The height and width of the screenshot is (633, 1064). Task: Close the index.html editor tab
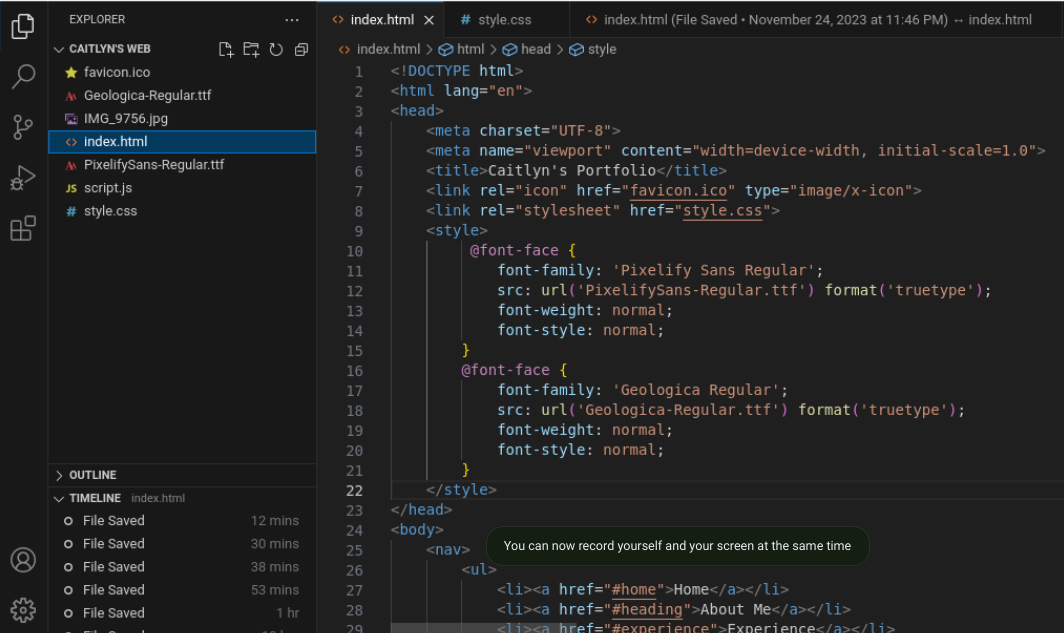[x=429, y=20]
